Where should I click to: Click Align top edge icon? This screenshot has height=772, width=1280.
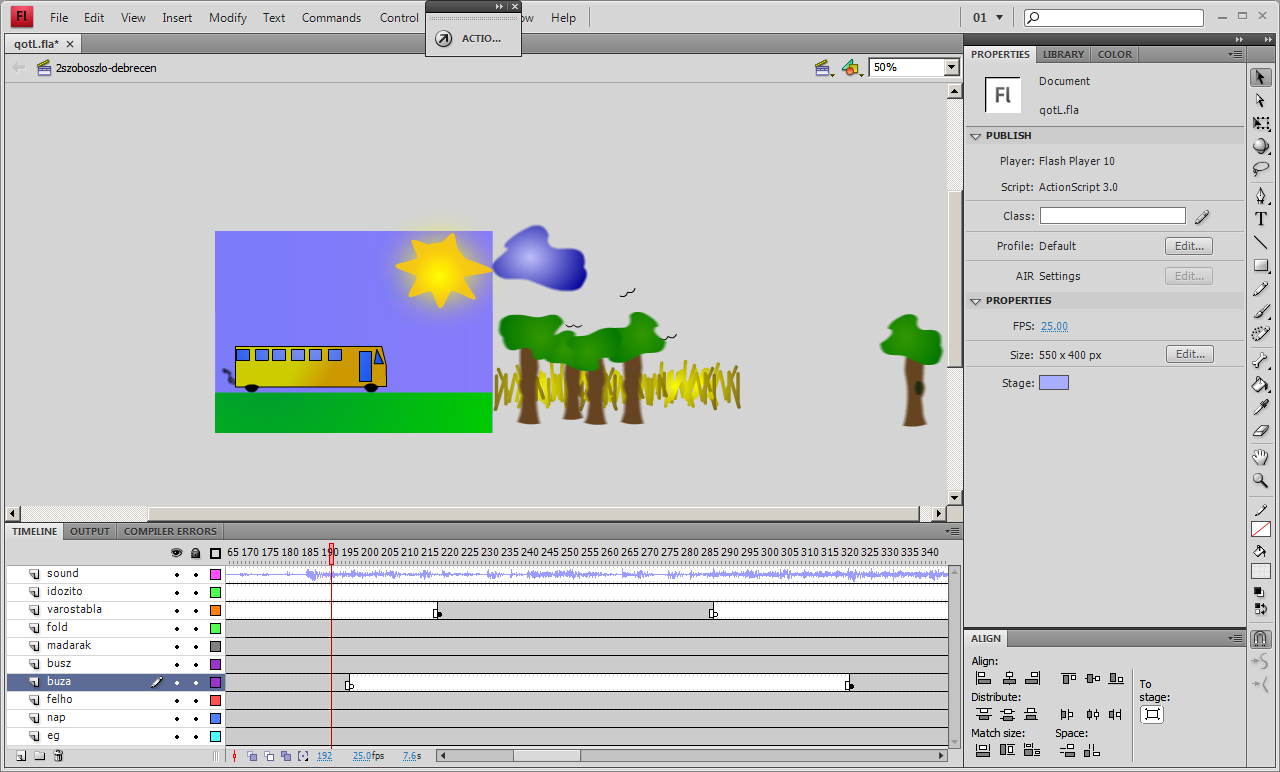[1068, 678]
